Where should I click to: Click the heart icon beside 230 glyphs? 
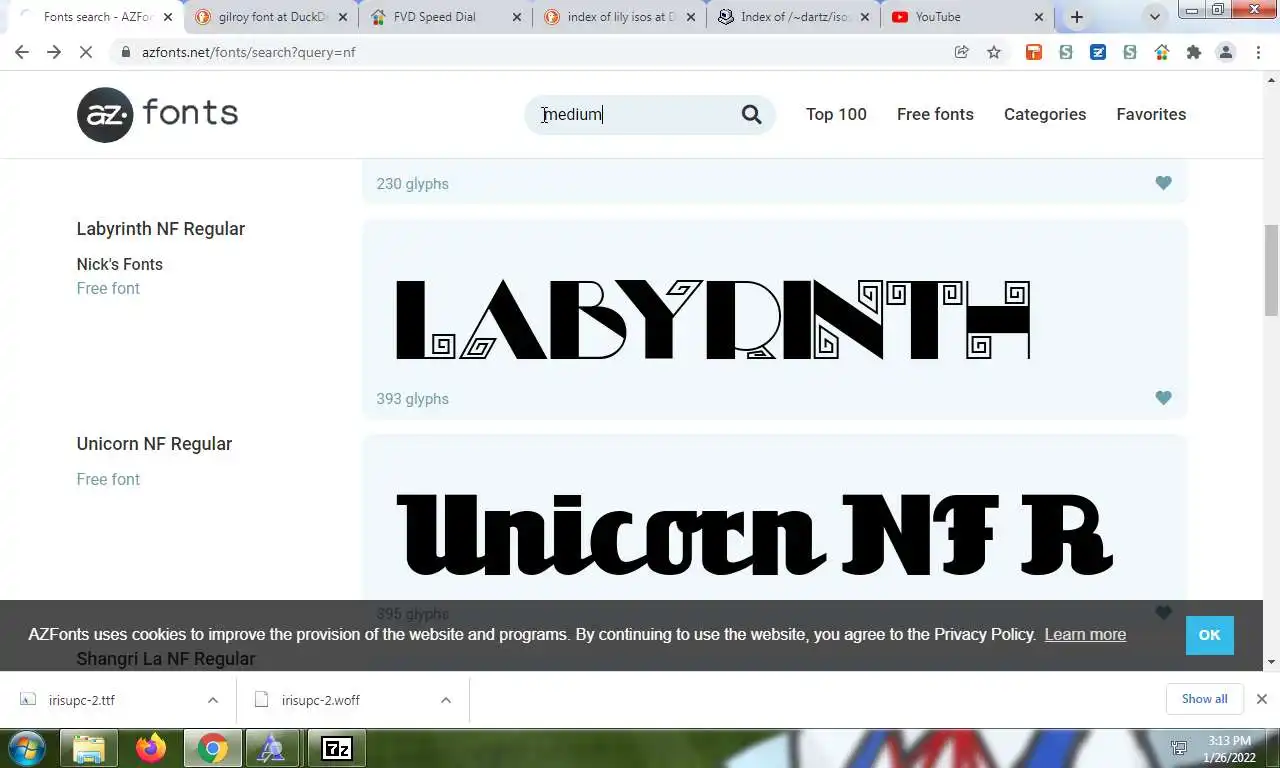coord(1163,183)
